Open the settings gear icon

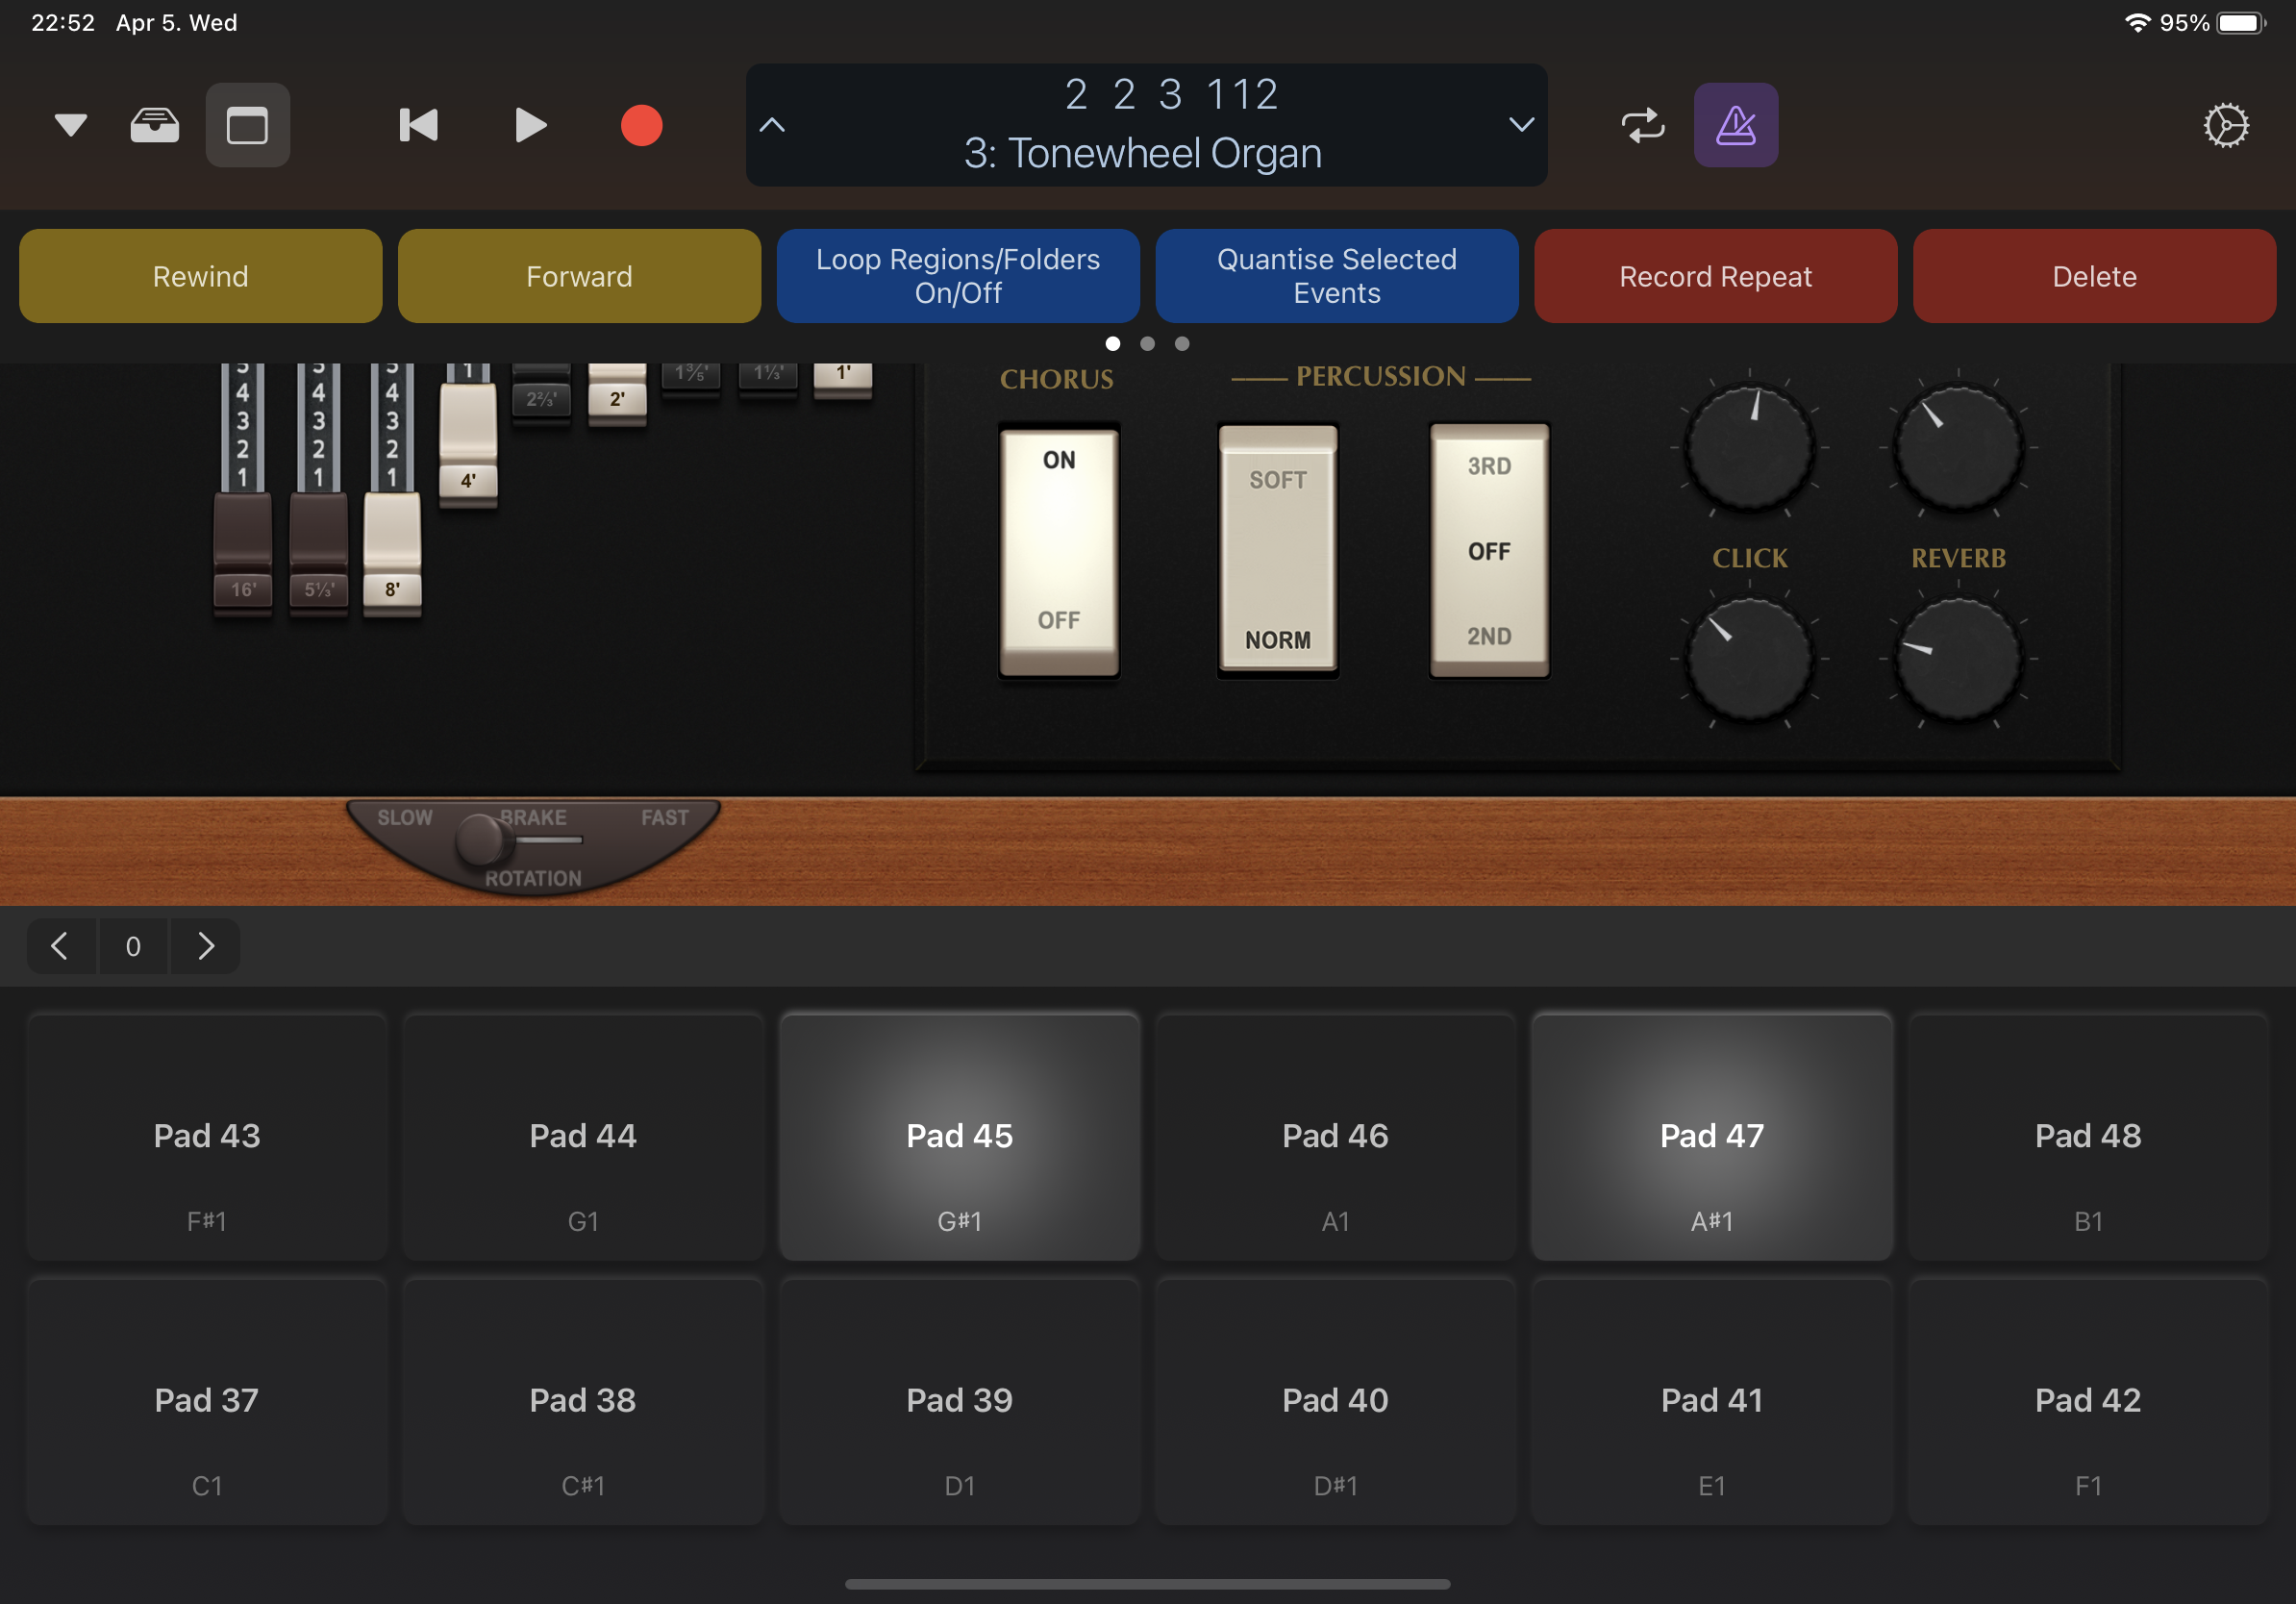pos(2225,126)
